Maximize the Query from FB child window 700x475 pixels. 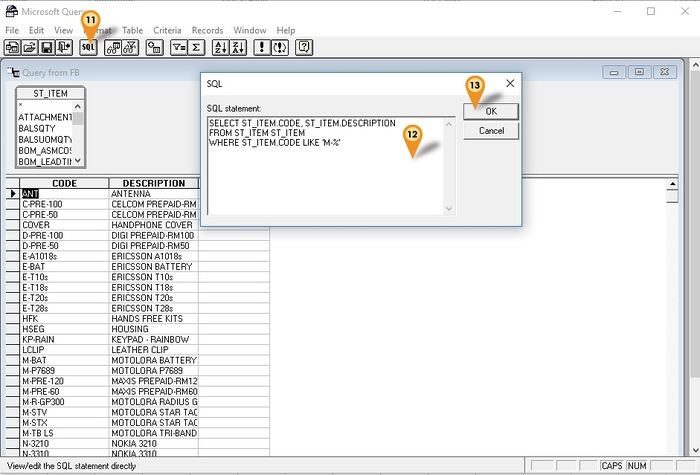click(639, 72)
